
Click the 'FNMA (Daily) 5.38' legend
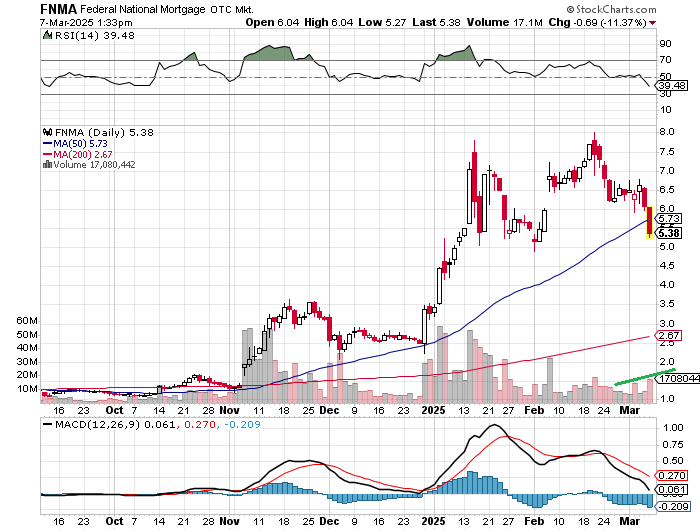click(x=104, y=133)
